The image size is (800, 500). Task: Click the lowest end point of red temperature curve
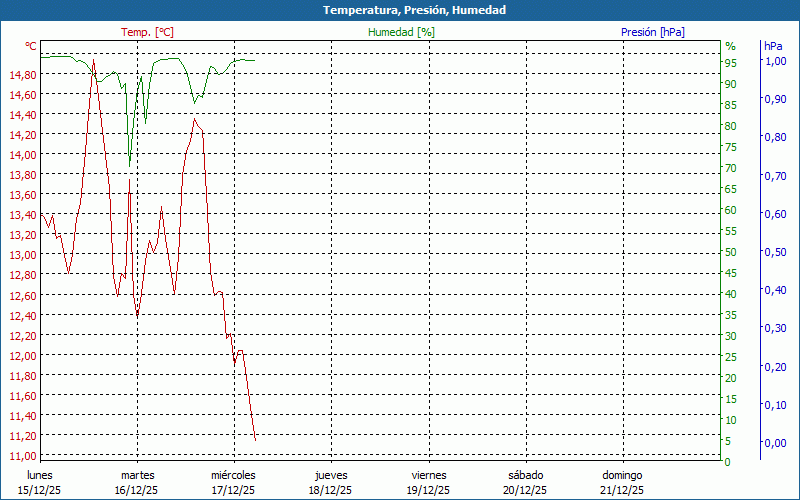pos(255,439)
